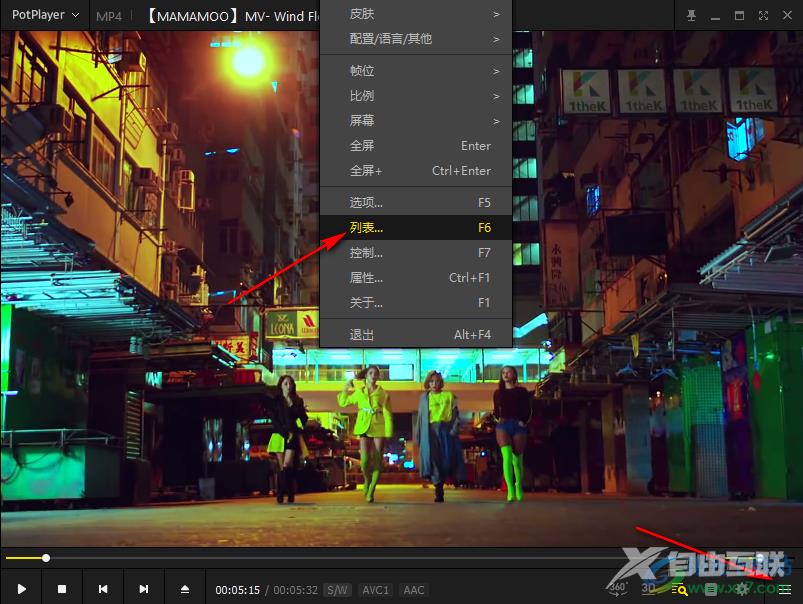The height and width of the screenshot is (604, 803).
Task: Minimize the PotPlayer window
Action: click(715, 16)
